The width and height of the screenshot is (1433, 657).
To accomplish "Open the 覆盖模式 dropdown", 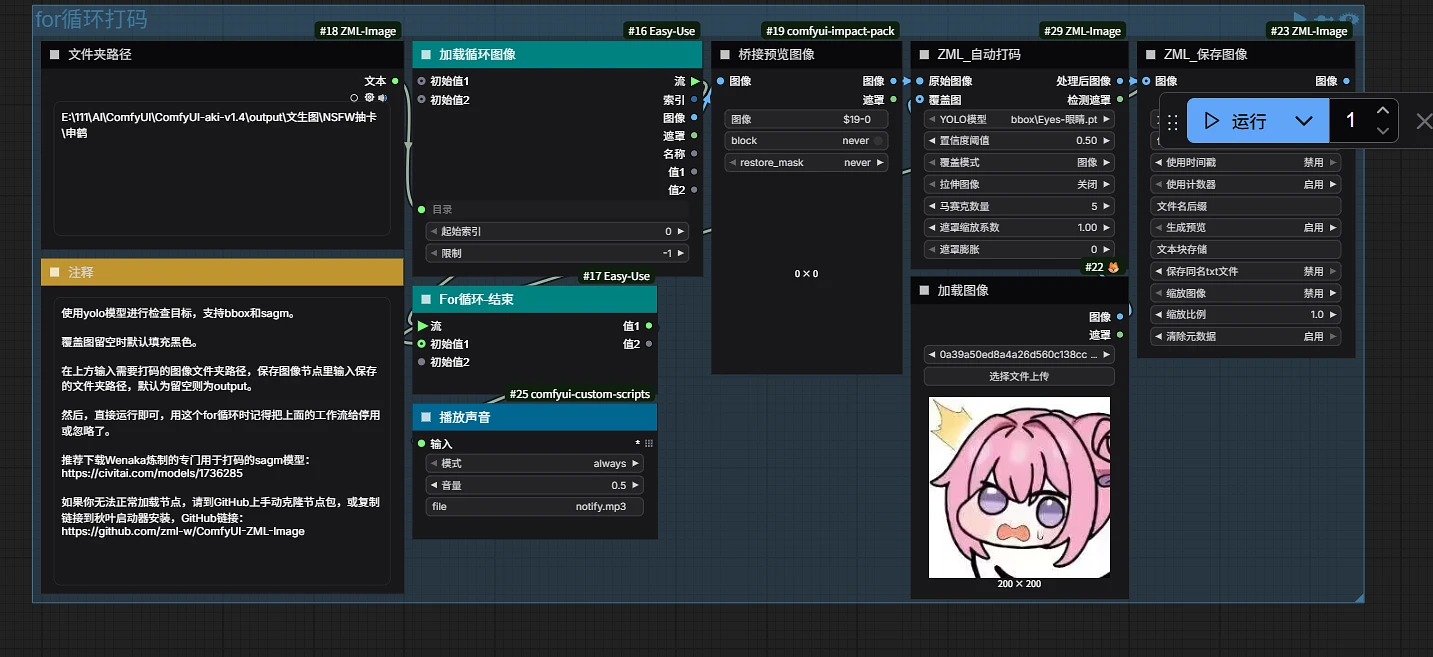I will [1019, 163].
